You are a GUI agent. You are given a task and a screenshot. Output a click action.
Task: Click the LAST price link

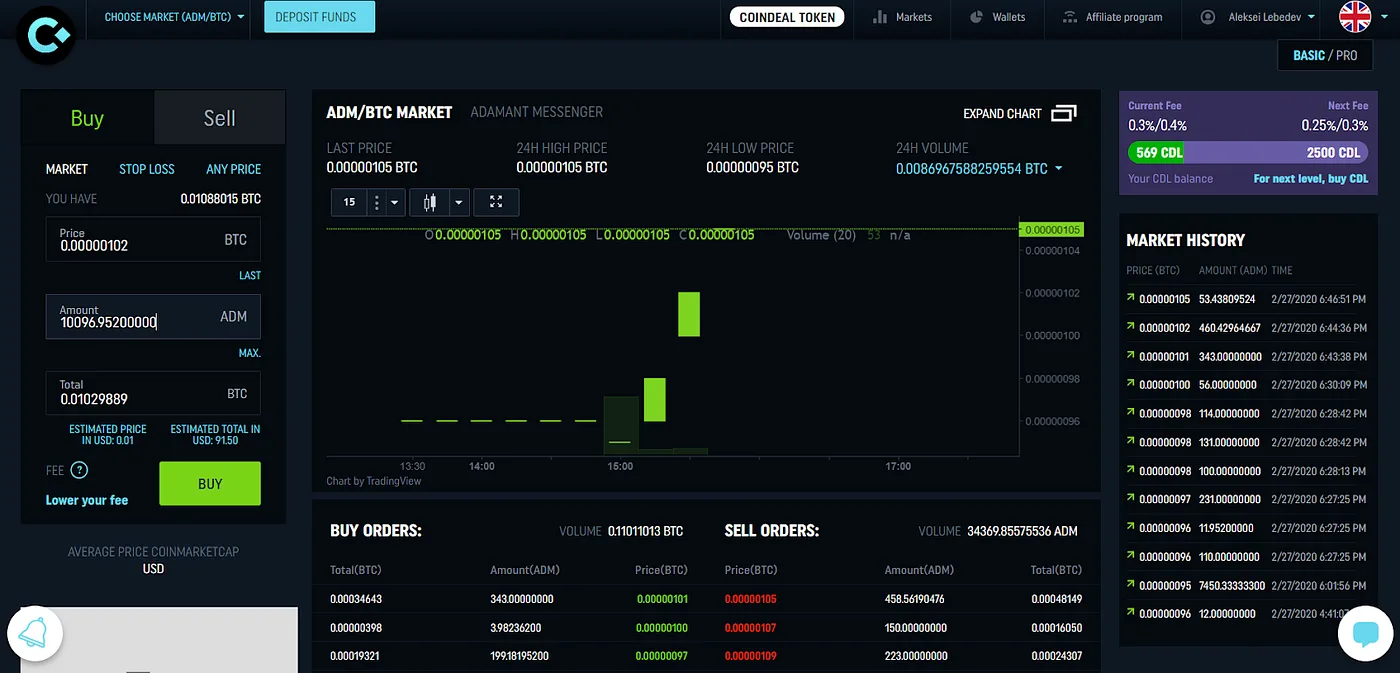click(250, 275)
